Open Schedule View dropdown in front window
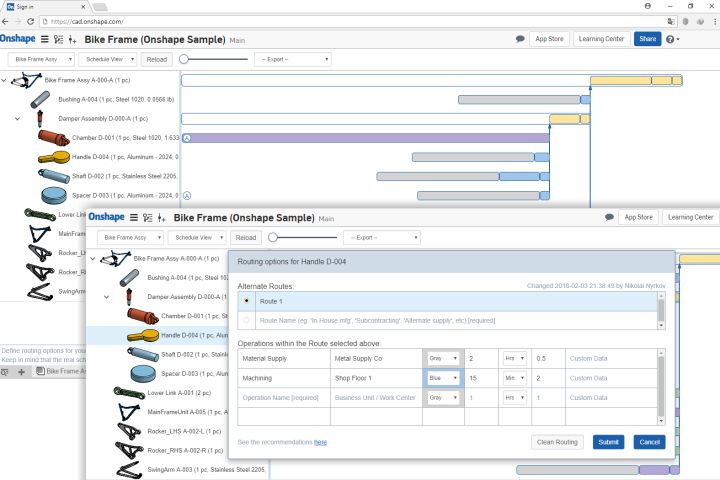 [197, 237]
